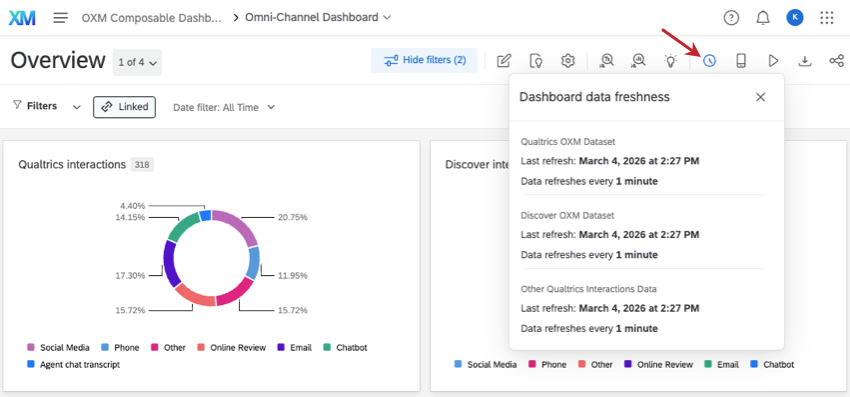Viewport: 850px width, 397px height.
Task: Open the Date filter: All Time dropdown
Action: 224,107
